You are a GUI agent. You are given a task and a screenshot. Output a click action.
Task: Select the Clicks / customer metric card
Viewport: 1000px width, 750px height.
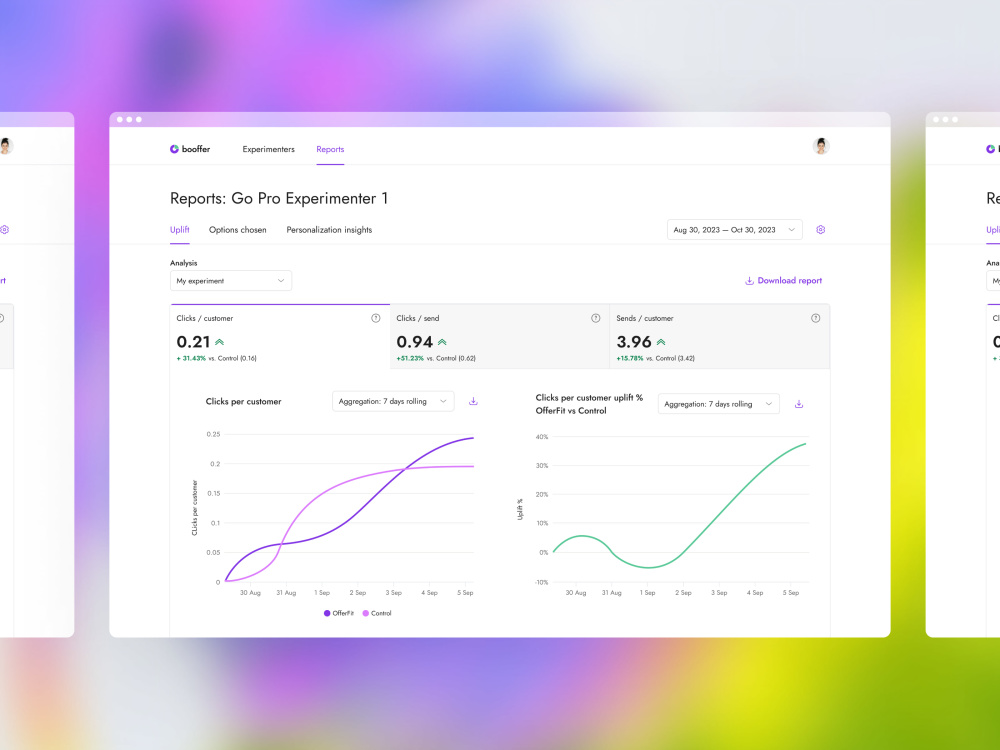click(280, 336)
